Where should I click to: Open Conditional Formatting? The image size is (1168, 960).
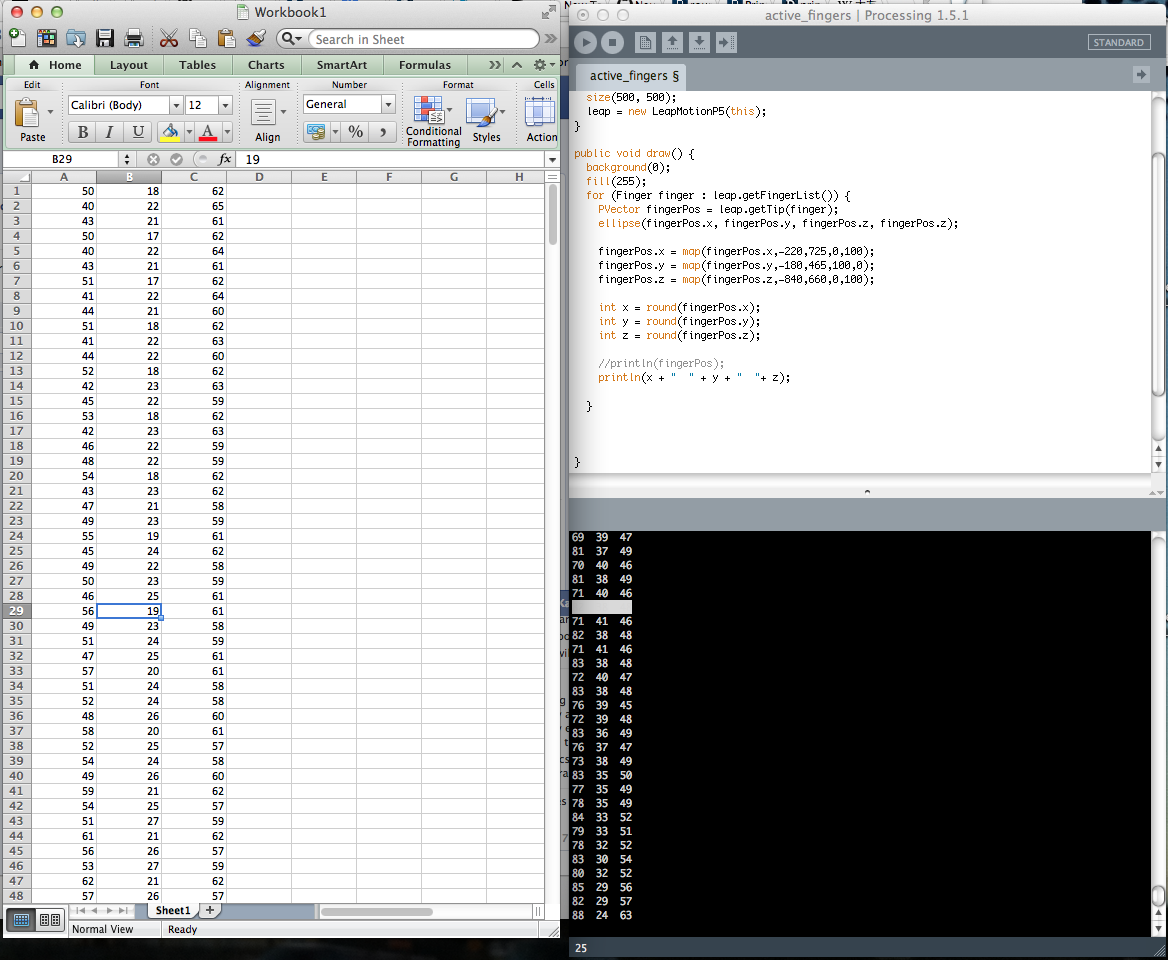(x=430, y=110)
